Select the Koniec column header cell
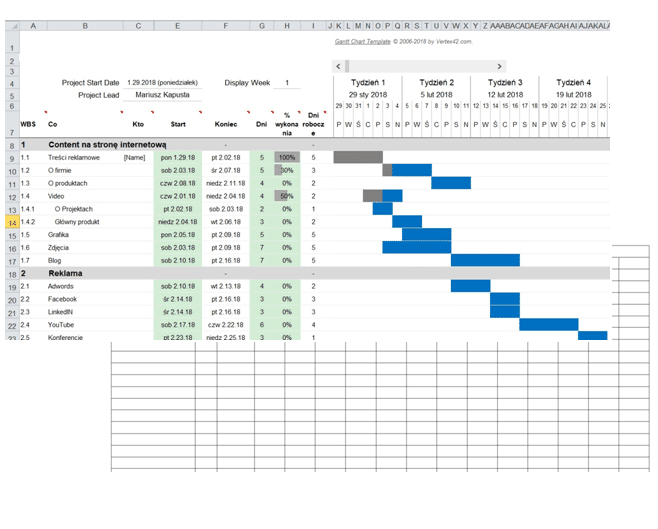This screenshot has height=529, width=658. pos(226,124)
